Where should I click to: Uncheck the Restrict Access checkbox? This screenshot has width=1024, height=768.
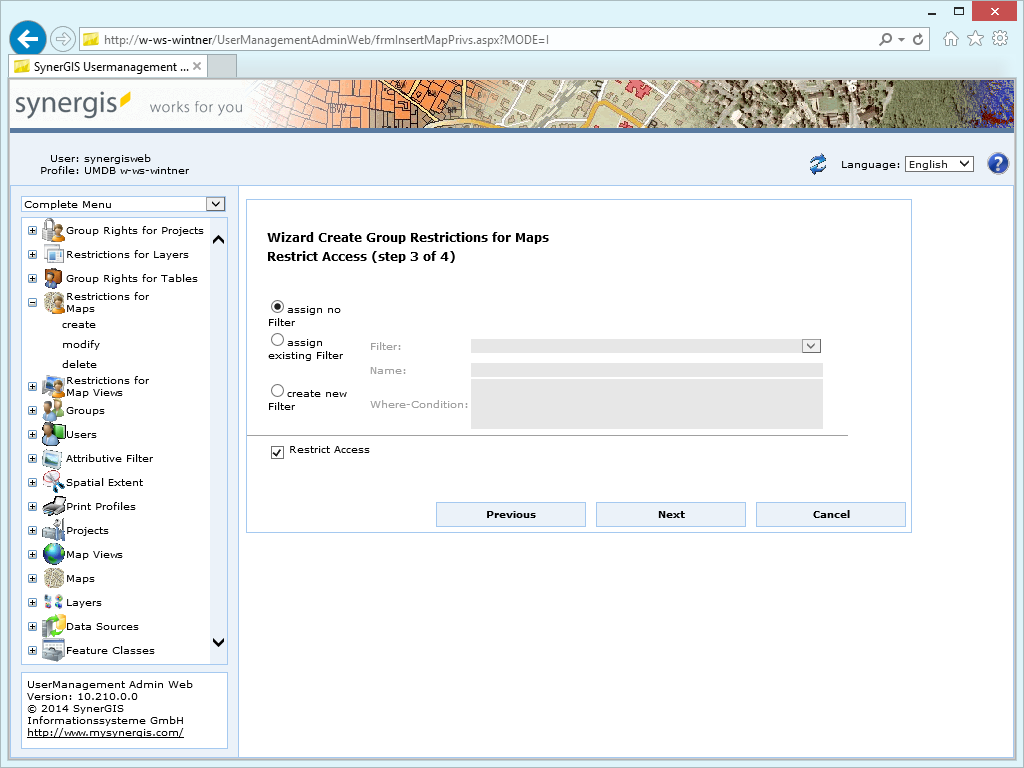(x=277, y=452)
